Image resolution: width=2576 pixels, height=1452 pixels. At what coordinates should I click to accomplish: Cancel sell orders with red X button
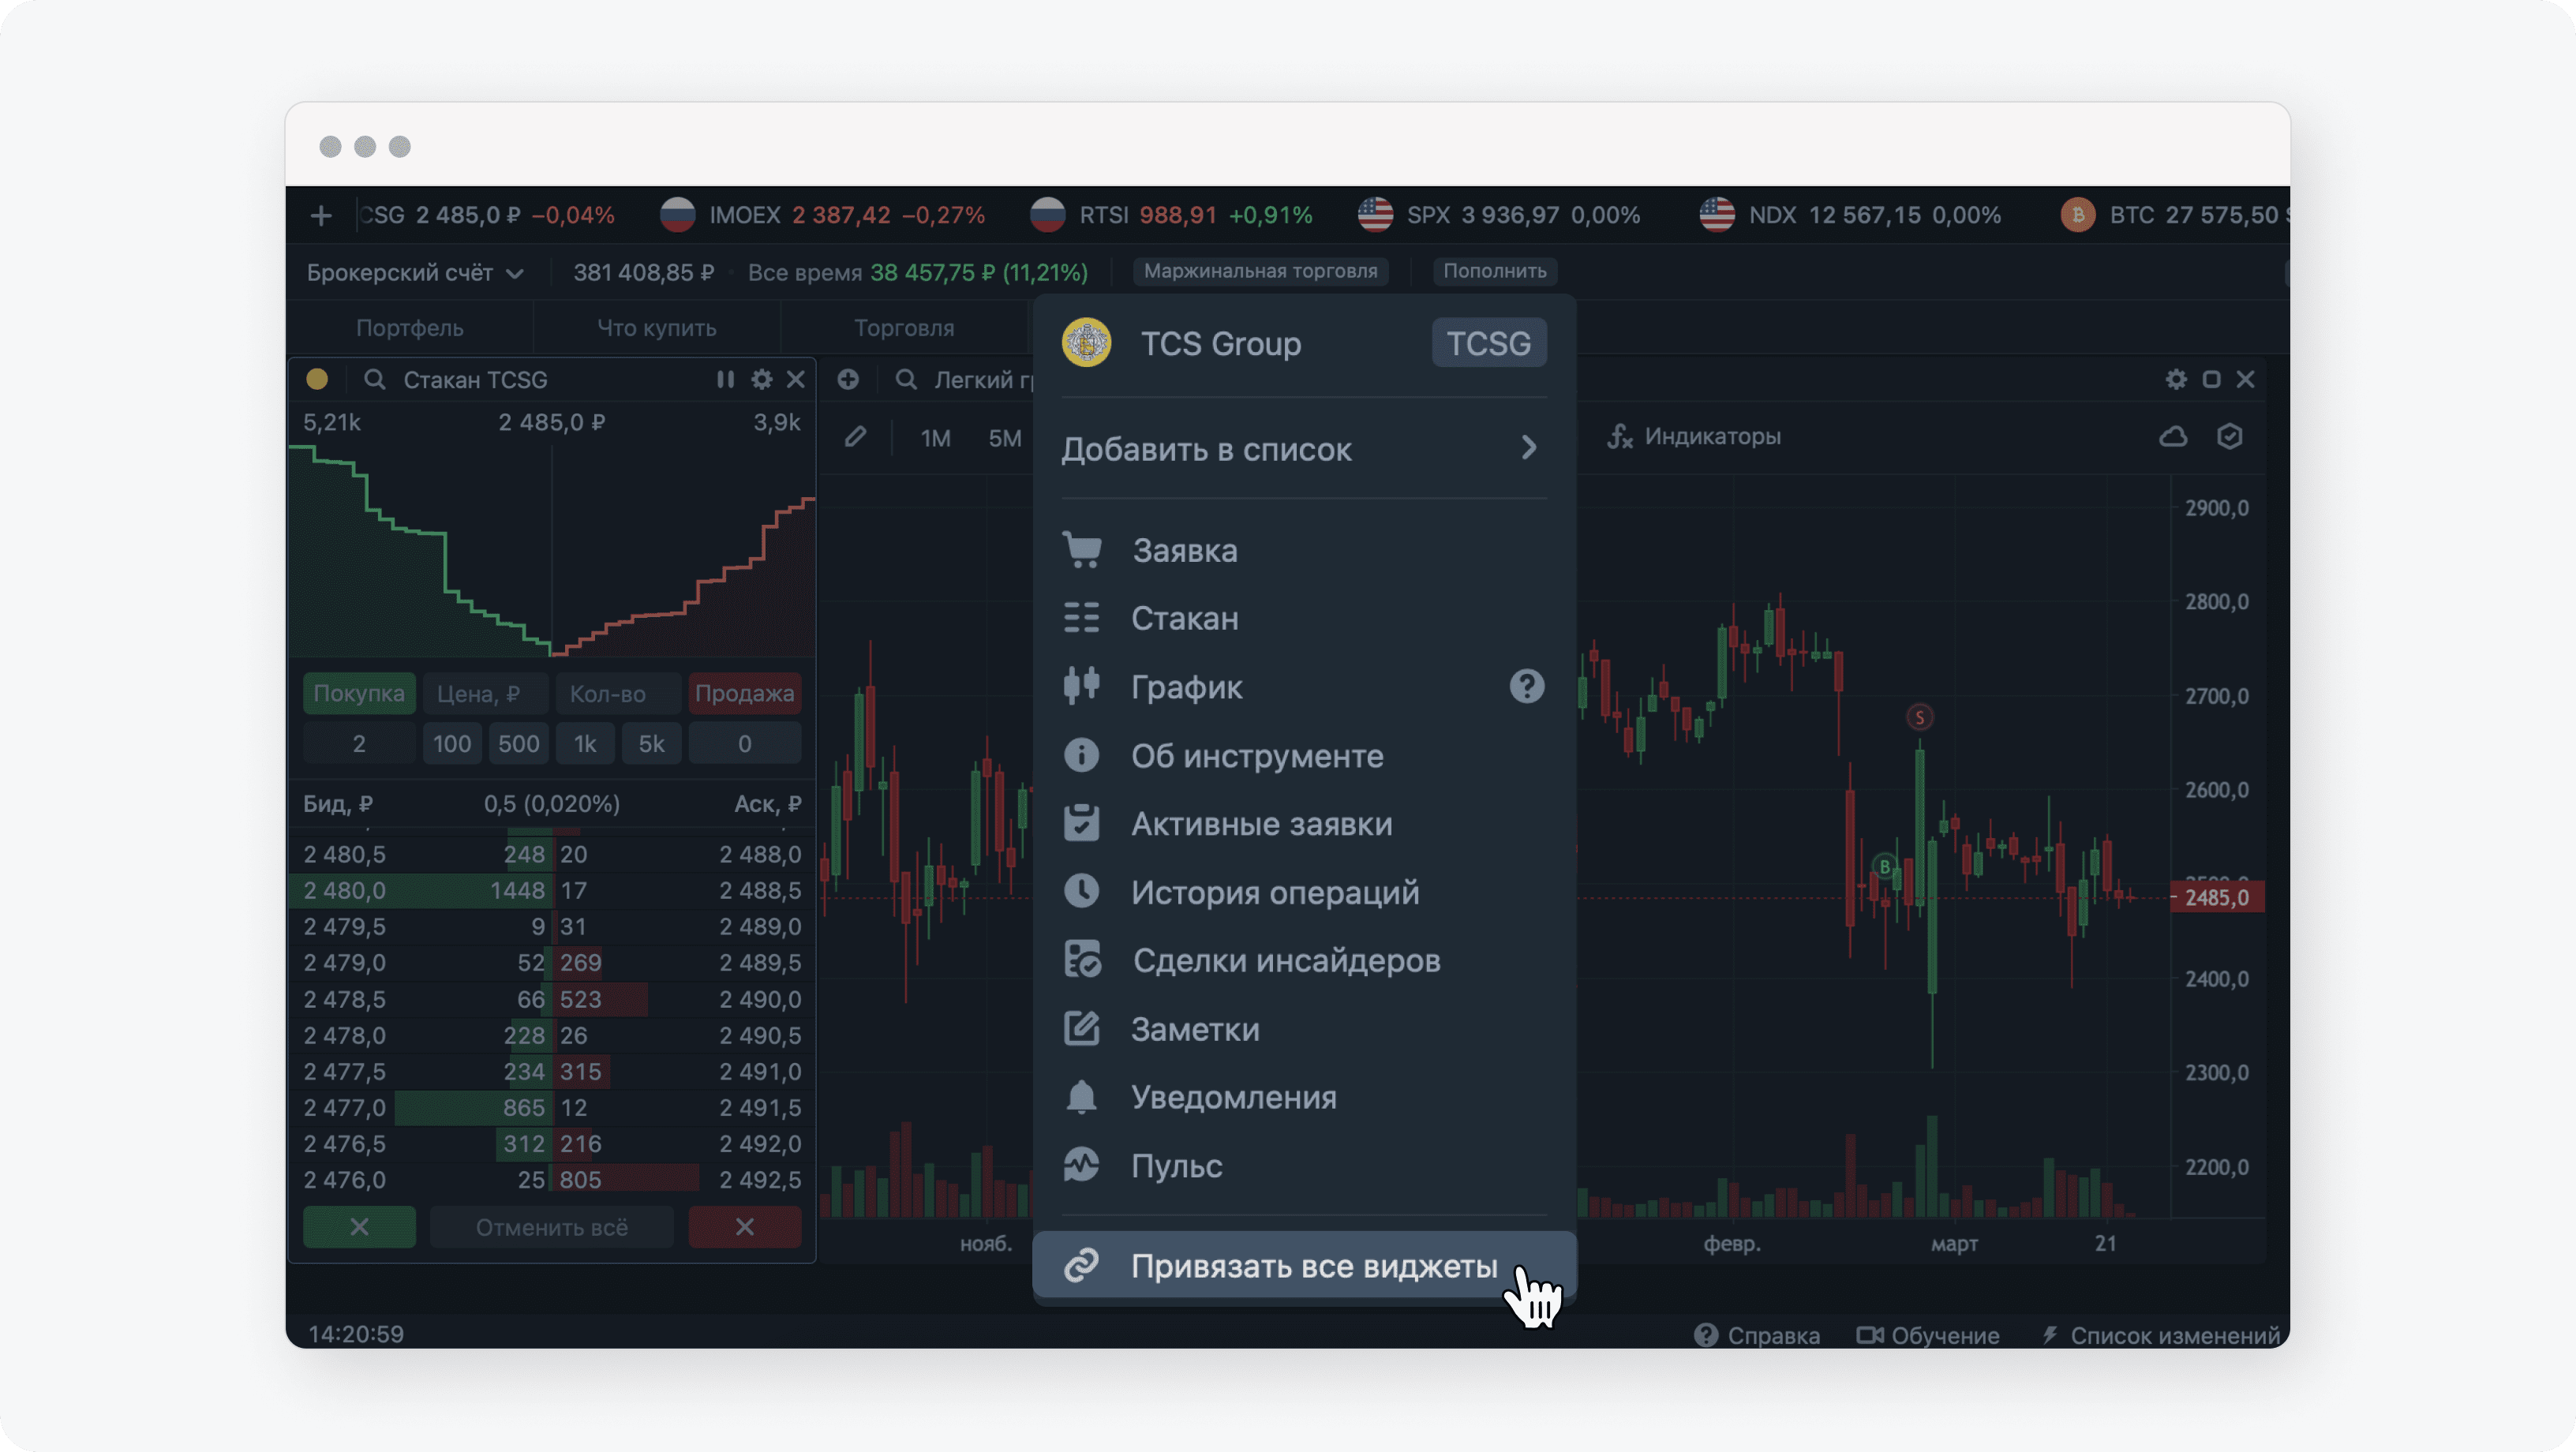tap(744, 1227)
